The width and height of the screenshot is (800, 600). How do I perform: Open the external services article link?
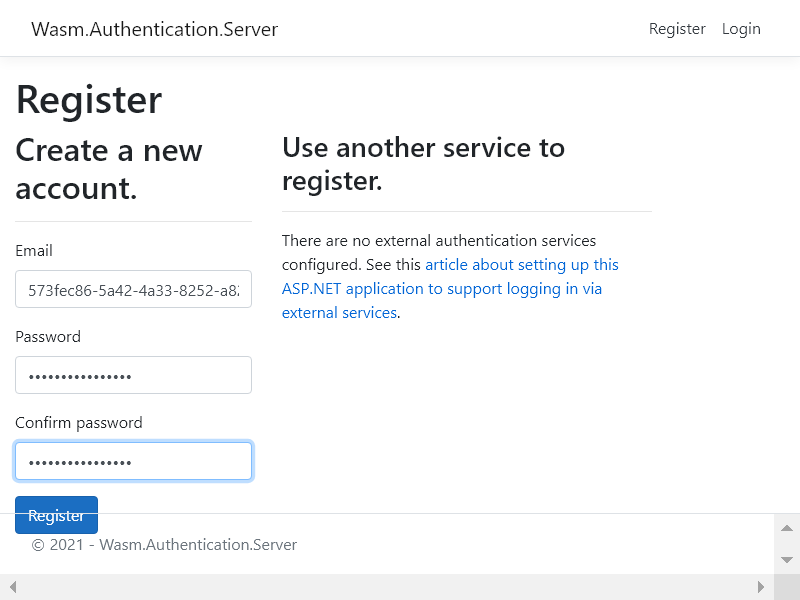[x=449, y=289]
